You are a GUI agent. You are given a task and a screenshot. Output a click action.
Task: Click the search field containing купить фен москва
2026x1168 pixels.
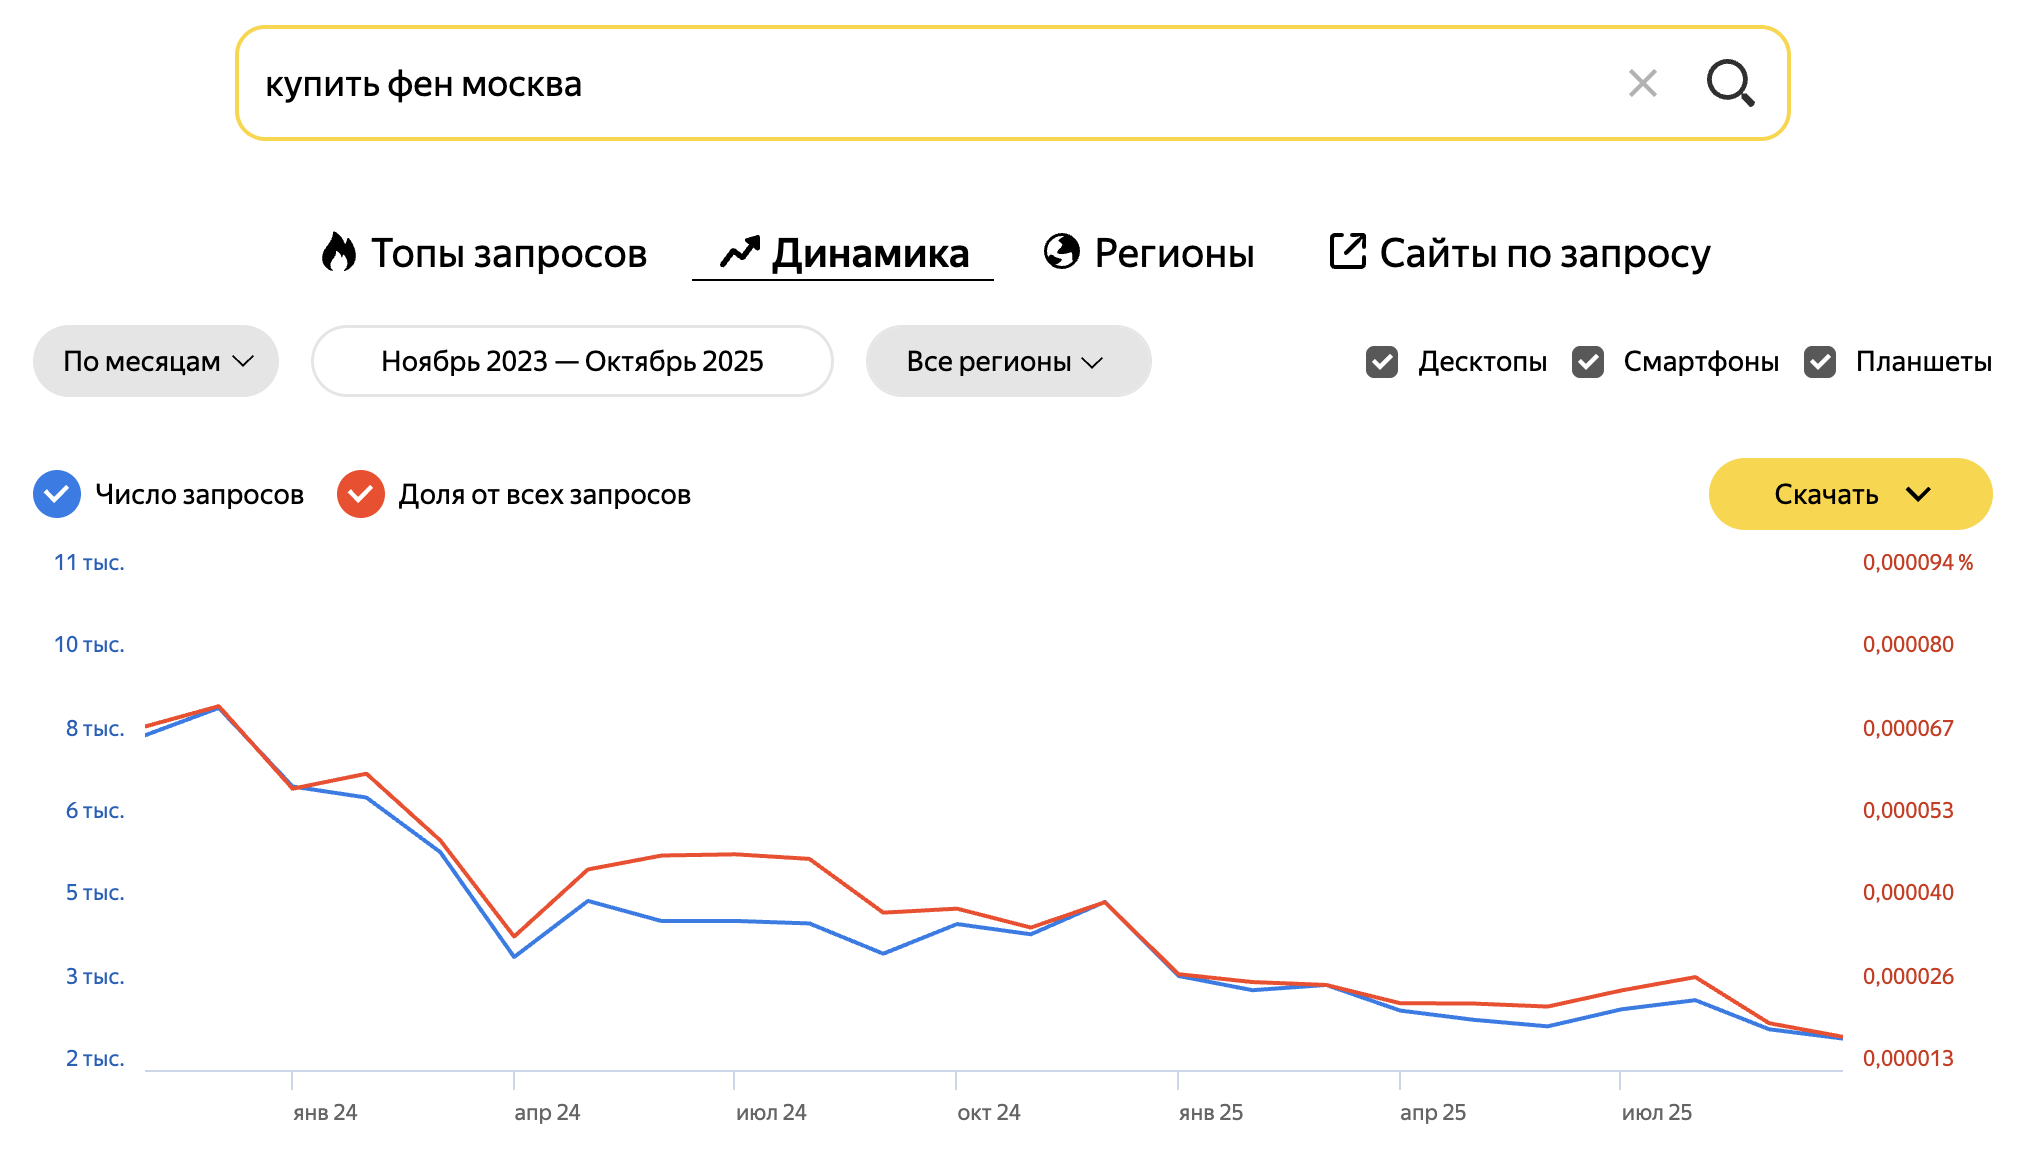point(900,84)
